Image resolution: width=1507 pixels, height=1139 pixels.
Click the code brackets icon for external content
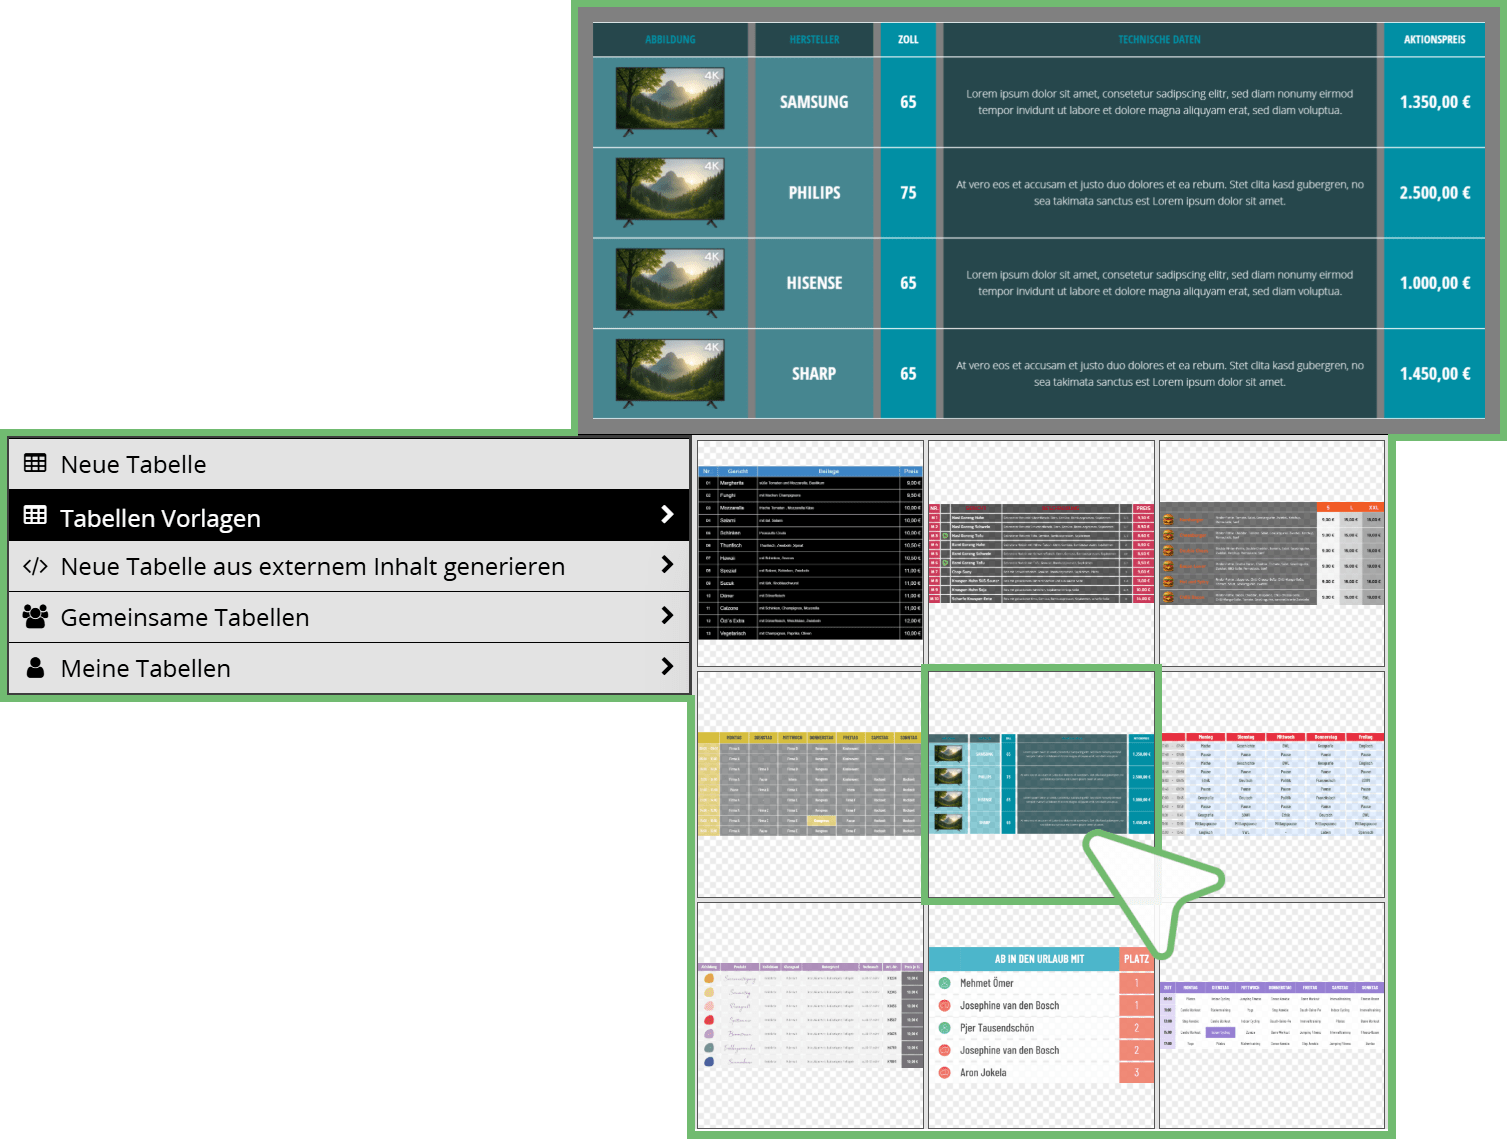[35, 566]
